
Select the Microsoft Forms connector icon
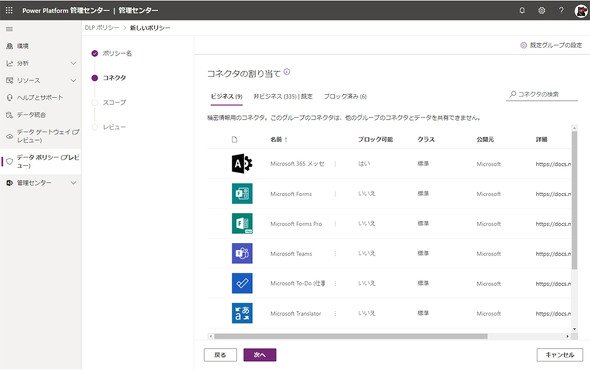(242, 193)
